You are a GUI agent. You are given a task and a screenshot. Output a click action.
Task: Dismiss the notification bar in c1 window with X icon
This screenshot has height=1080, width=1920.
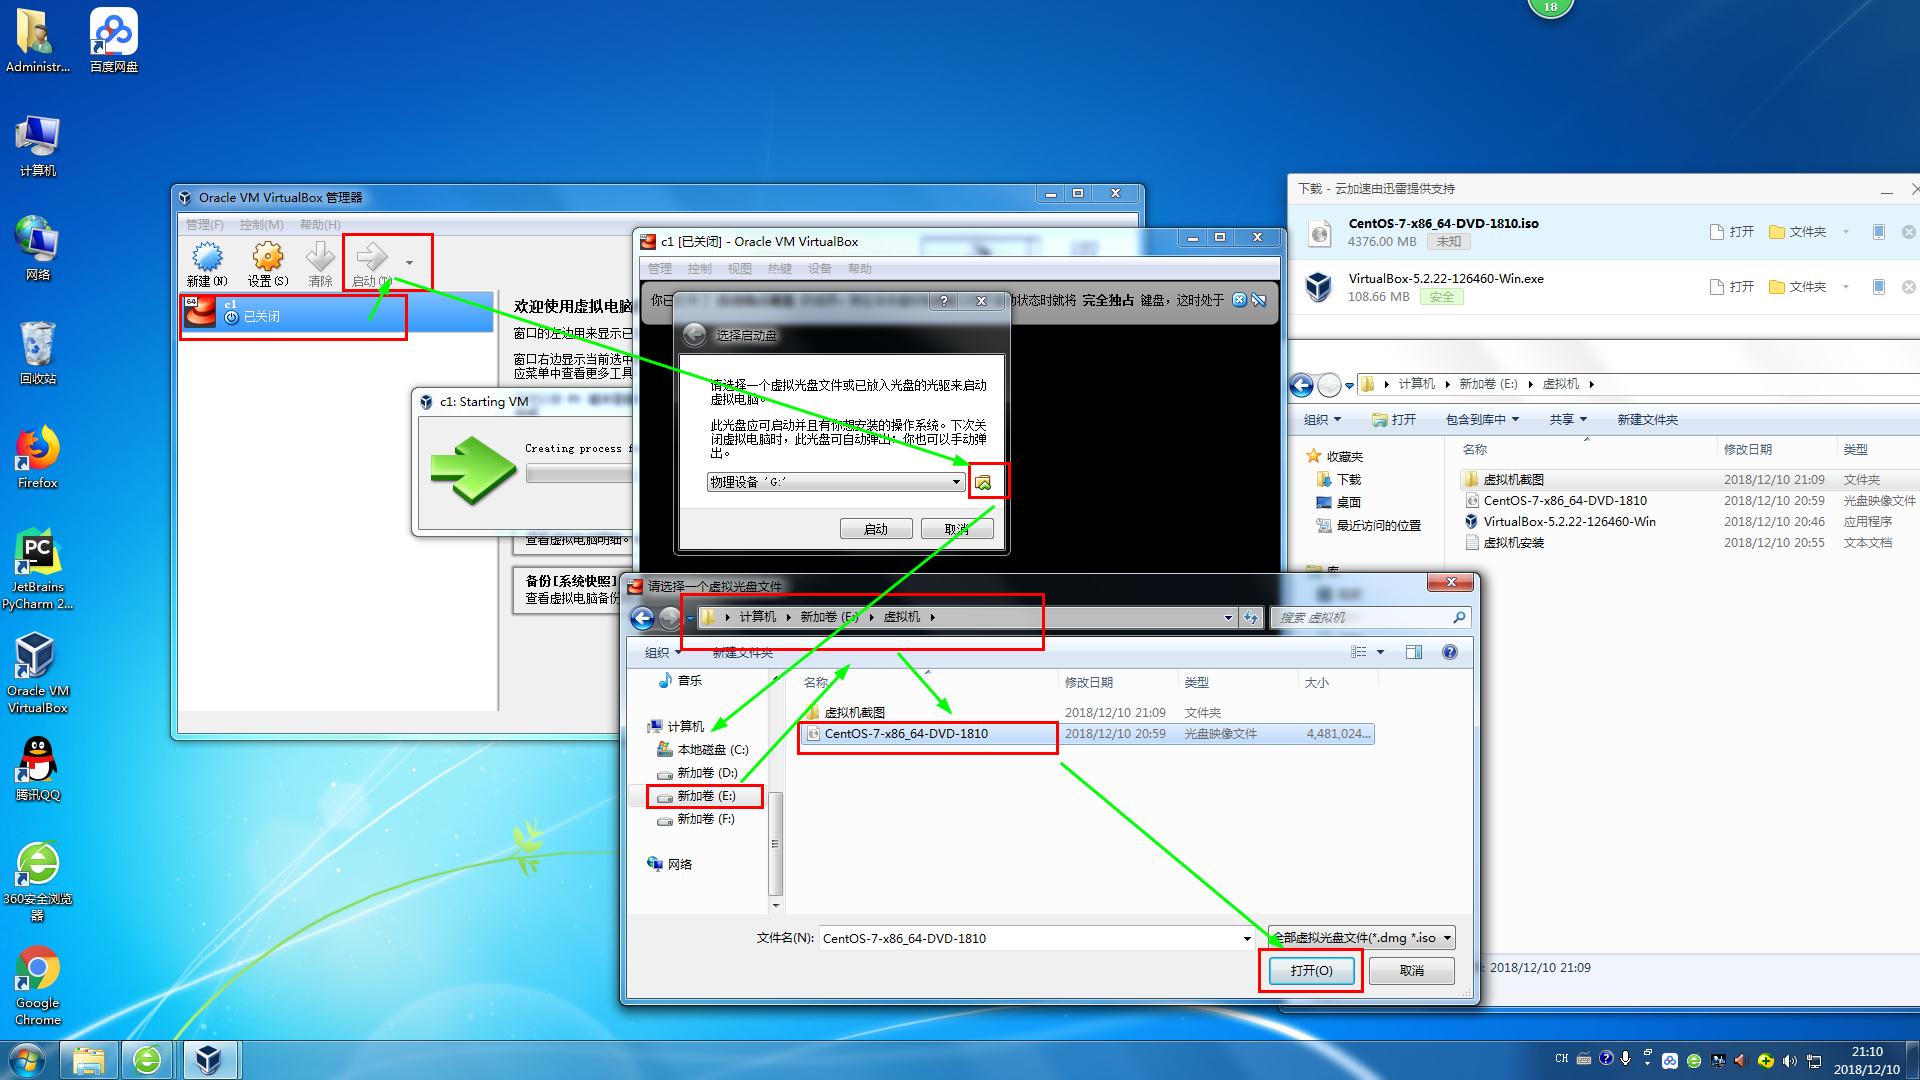click(x=1239, y=300)
